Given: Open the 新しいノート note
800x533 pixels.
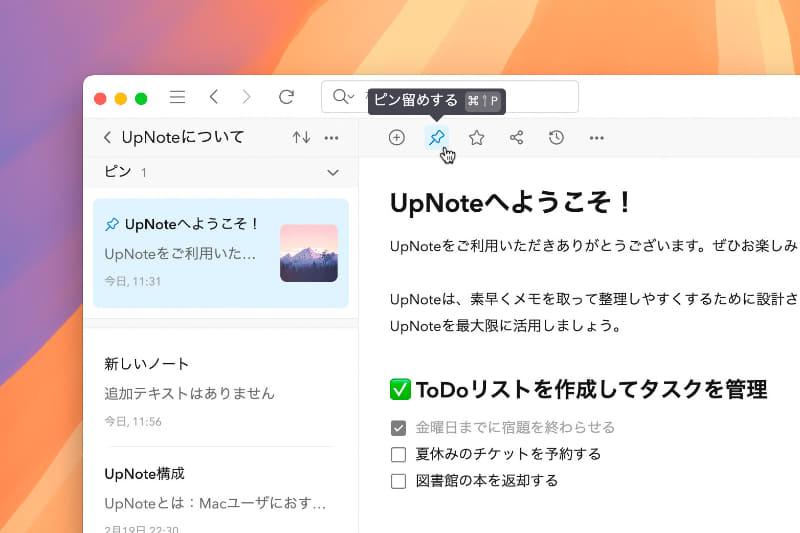Looking at the screenshot, I should [221, 391].
